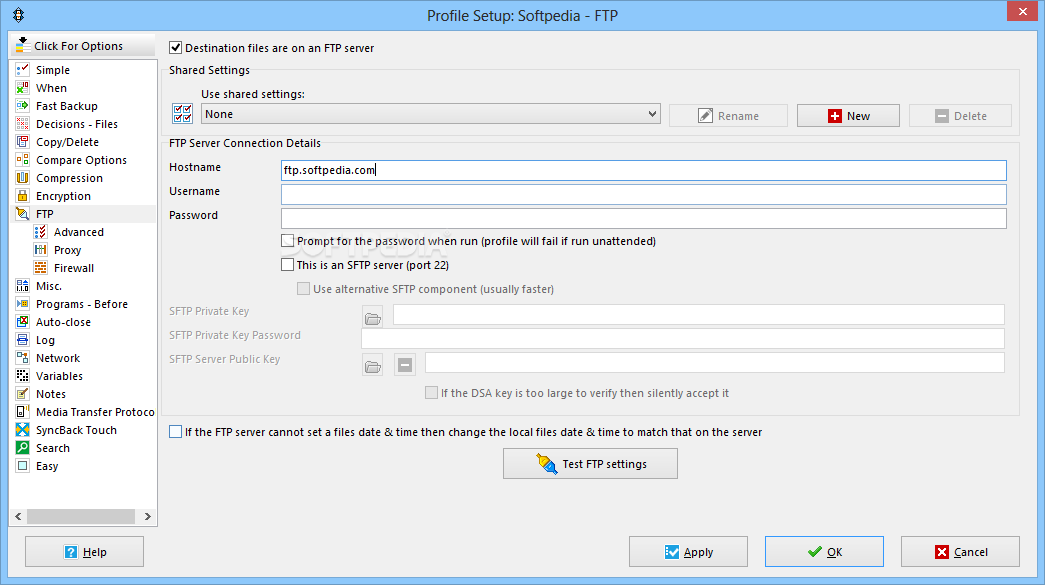
Task: Browse for SFTP Server Public Key folder icon
Action: [x=373, y=366]
